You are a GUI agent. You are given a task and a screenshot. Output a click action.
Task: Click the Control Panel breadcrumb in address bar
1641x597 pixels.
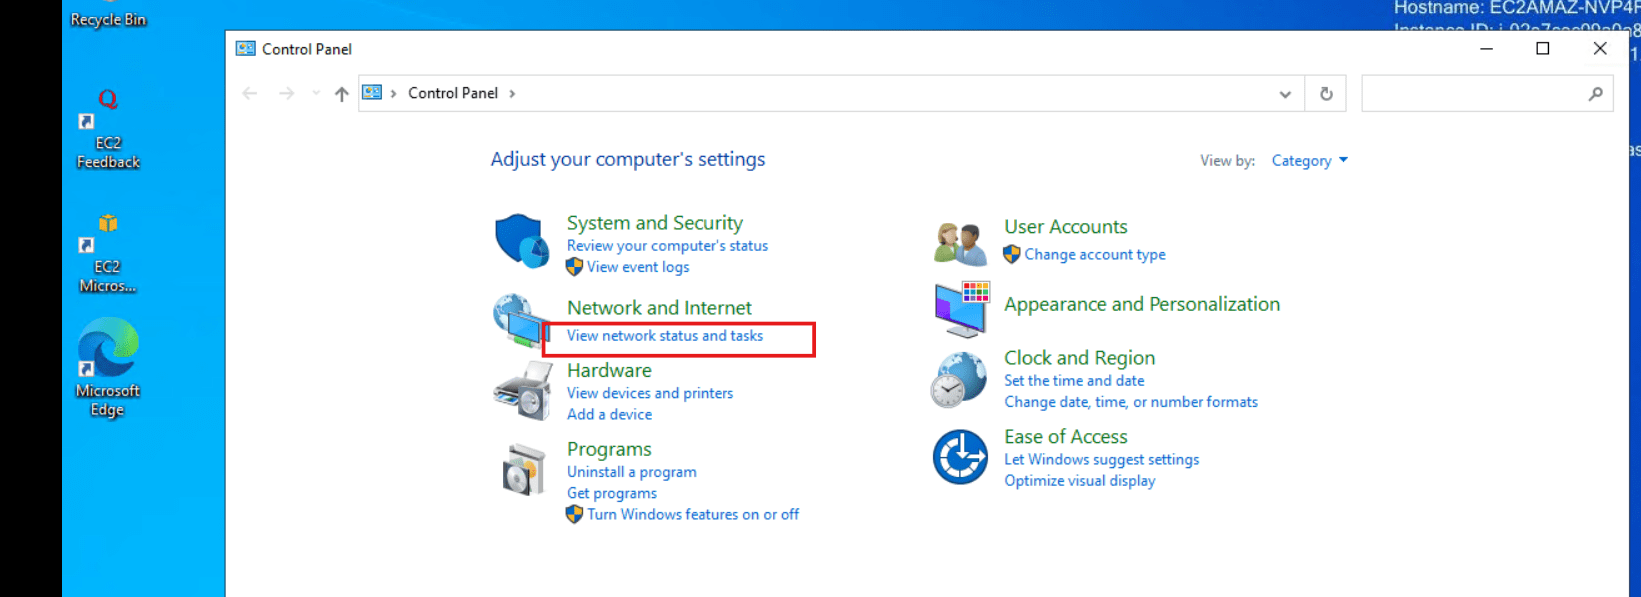pos(453,94)
